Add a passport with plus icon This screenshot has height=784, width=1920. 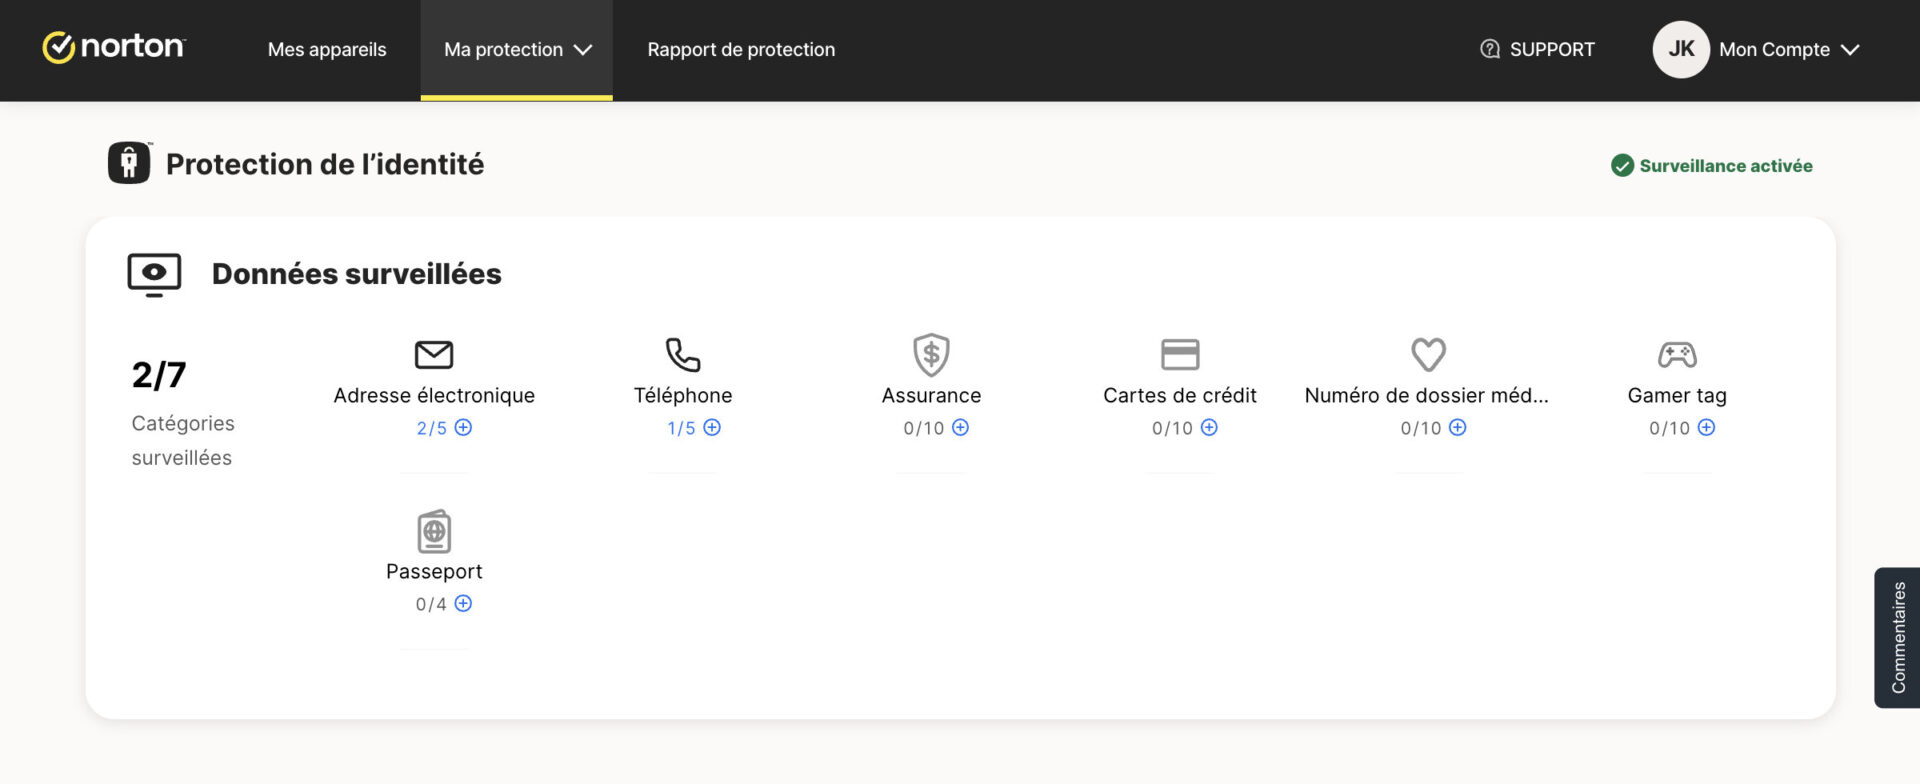click(x=463, y=603)
